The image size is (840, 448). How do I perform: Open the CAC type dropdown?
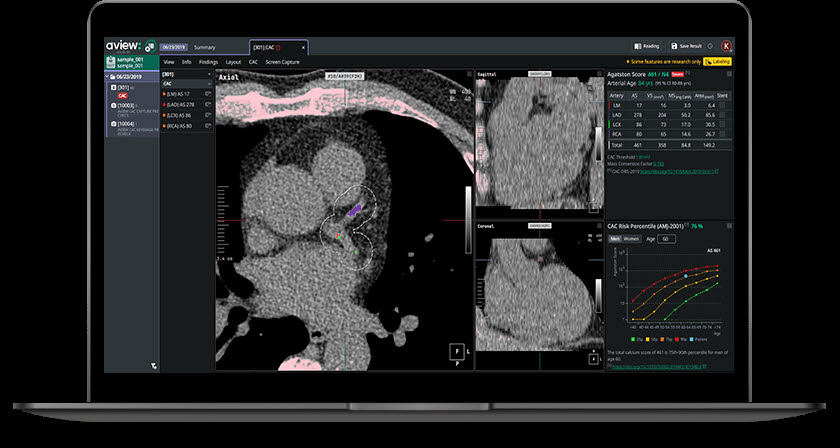[x=187, y=84]
